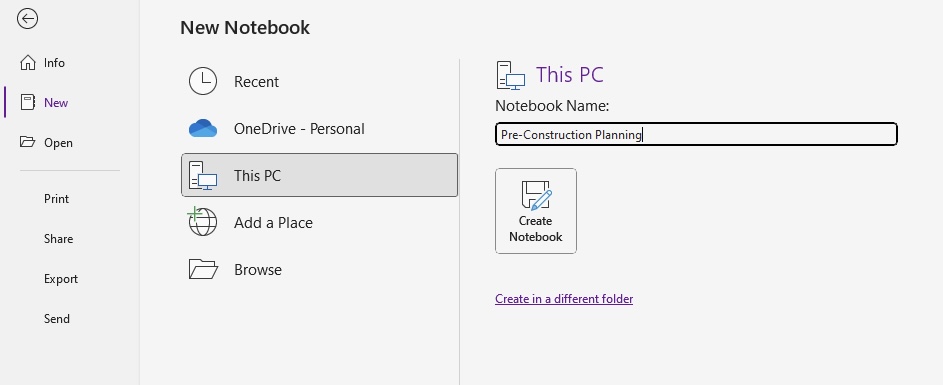The height and width of the screenshot is (385, 943).
Task: Click the This PC computer icon in list
Action: [x=203, y=176]
